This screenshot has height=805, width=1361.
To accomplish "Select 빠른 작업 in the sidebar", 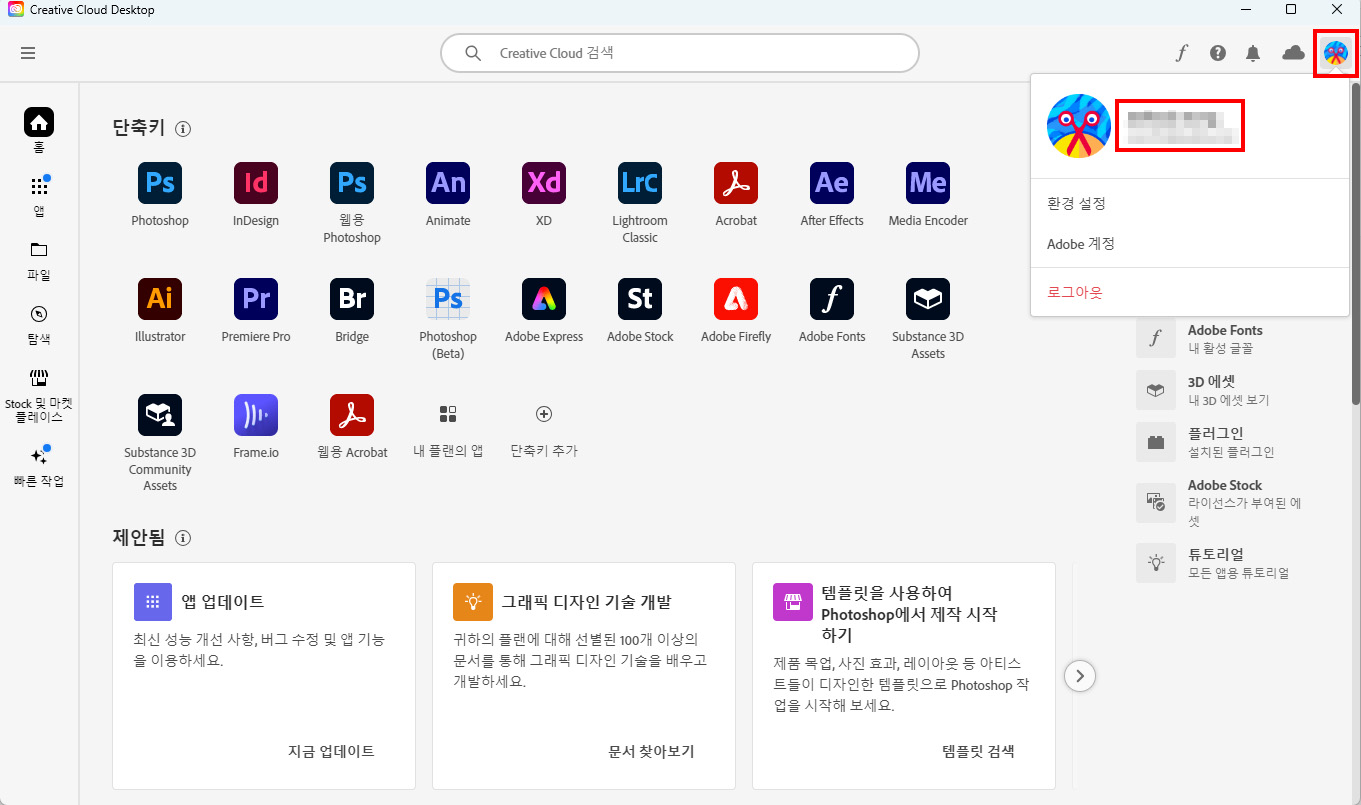I will coord(38,470).
